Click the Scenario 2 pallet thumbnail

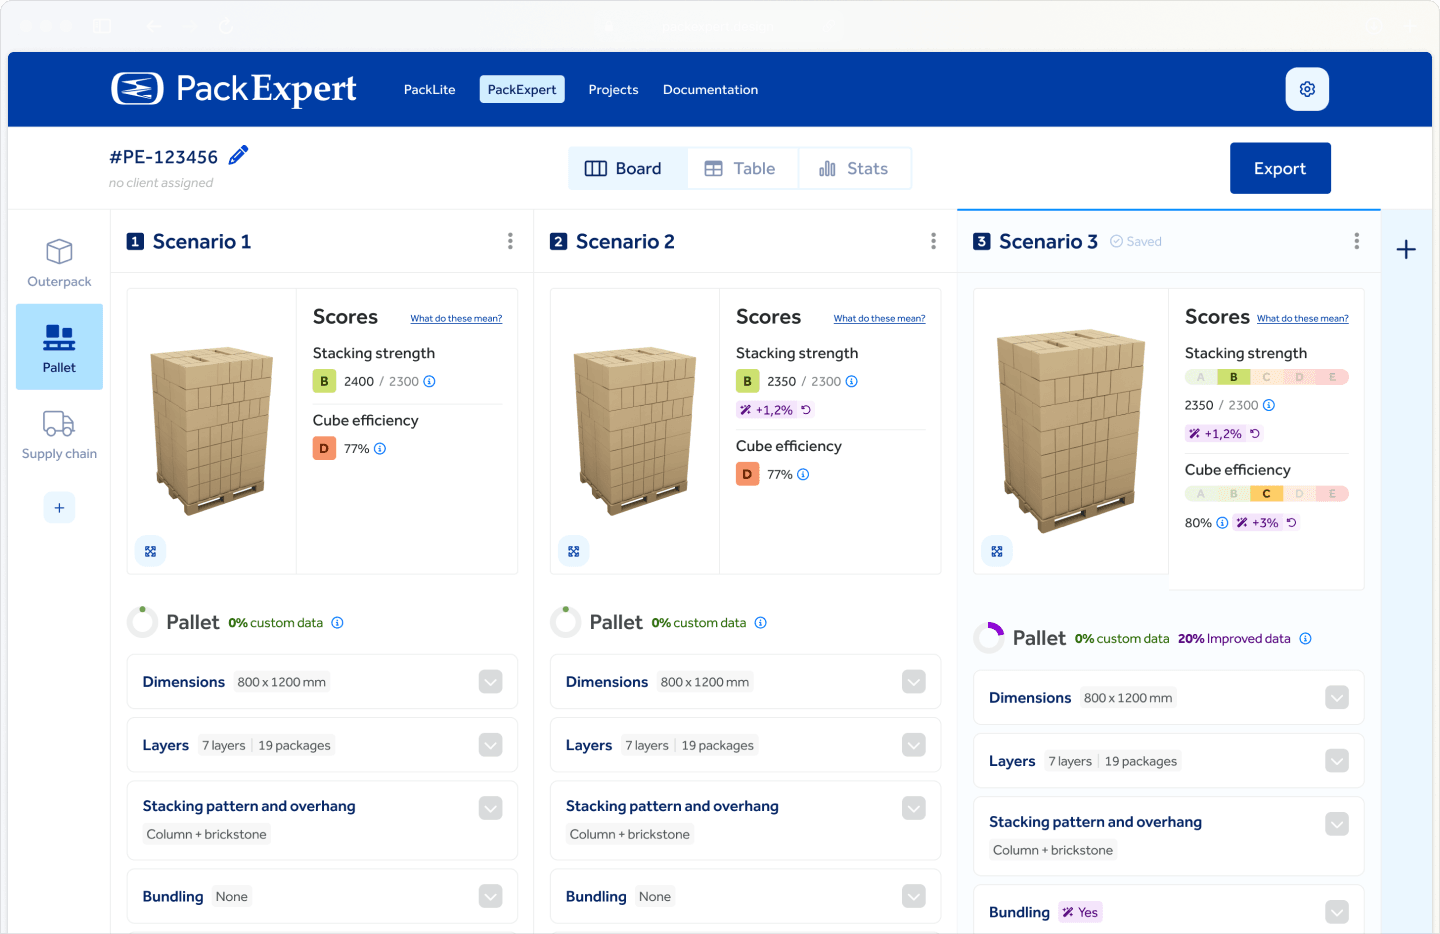point(635,430)
